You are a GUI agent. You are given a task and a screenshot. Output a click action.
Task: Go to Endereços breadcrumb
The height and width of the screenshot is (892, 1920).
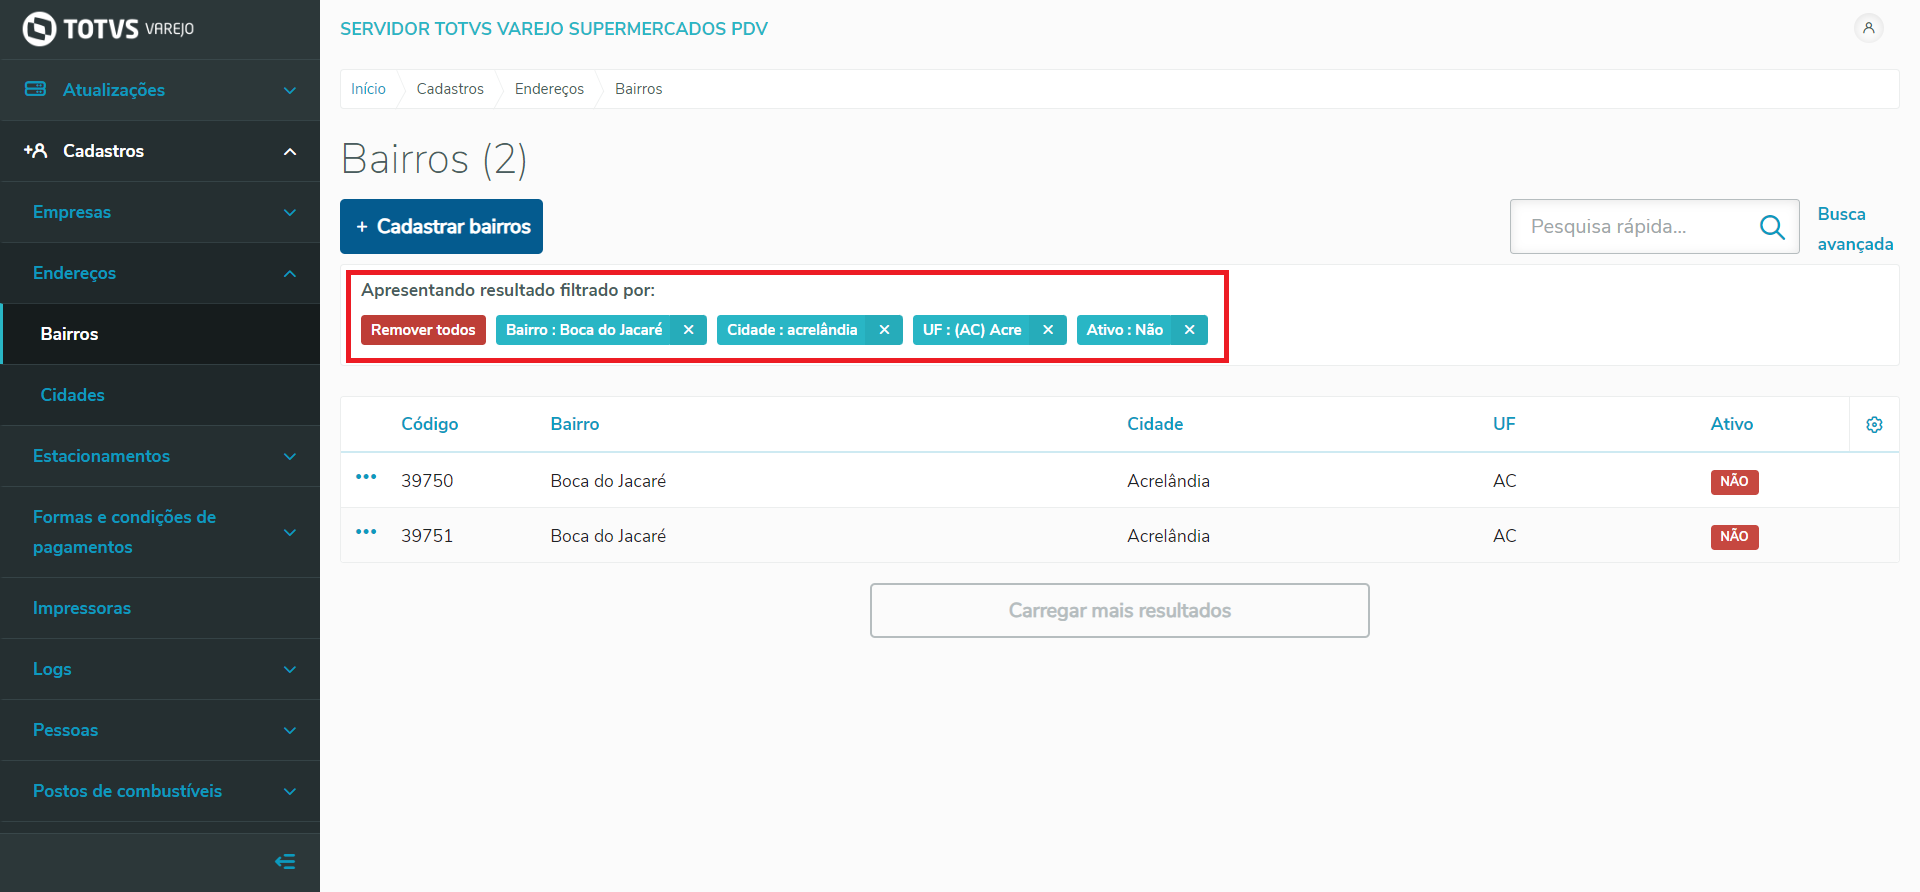pyautogui.click(x=549, y=89)
